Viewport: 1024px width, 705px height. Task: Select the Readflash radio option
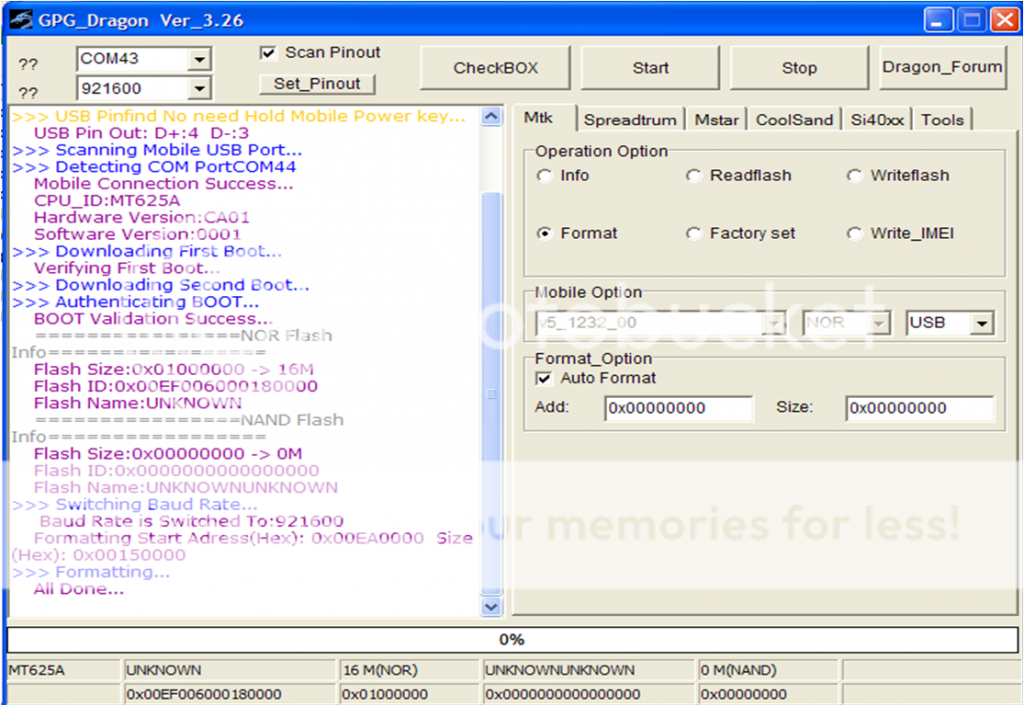694,176
